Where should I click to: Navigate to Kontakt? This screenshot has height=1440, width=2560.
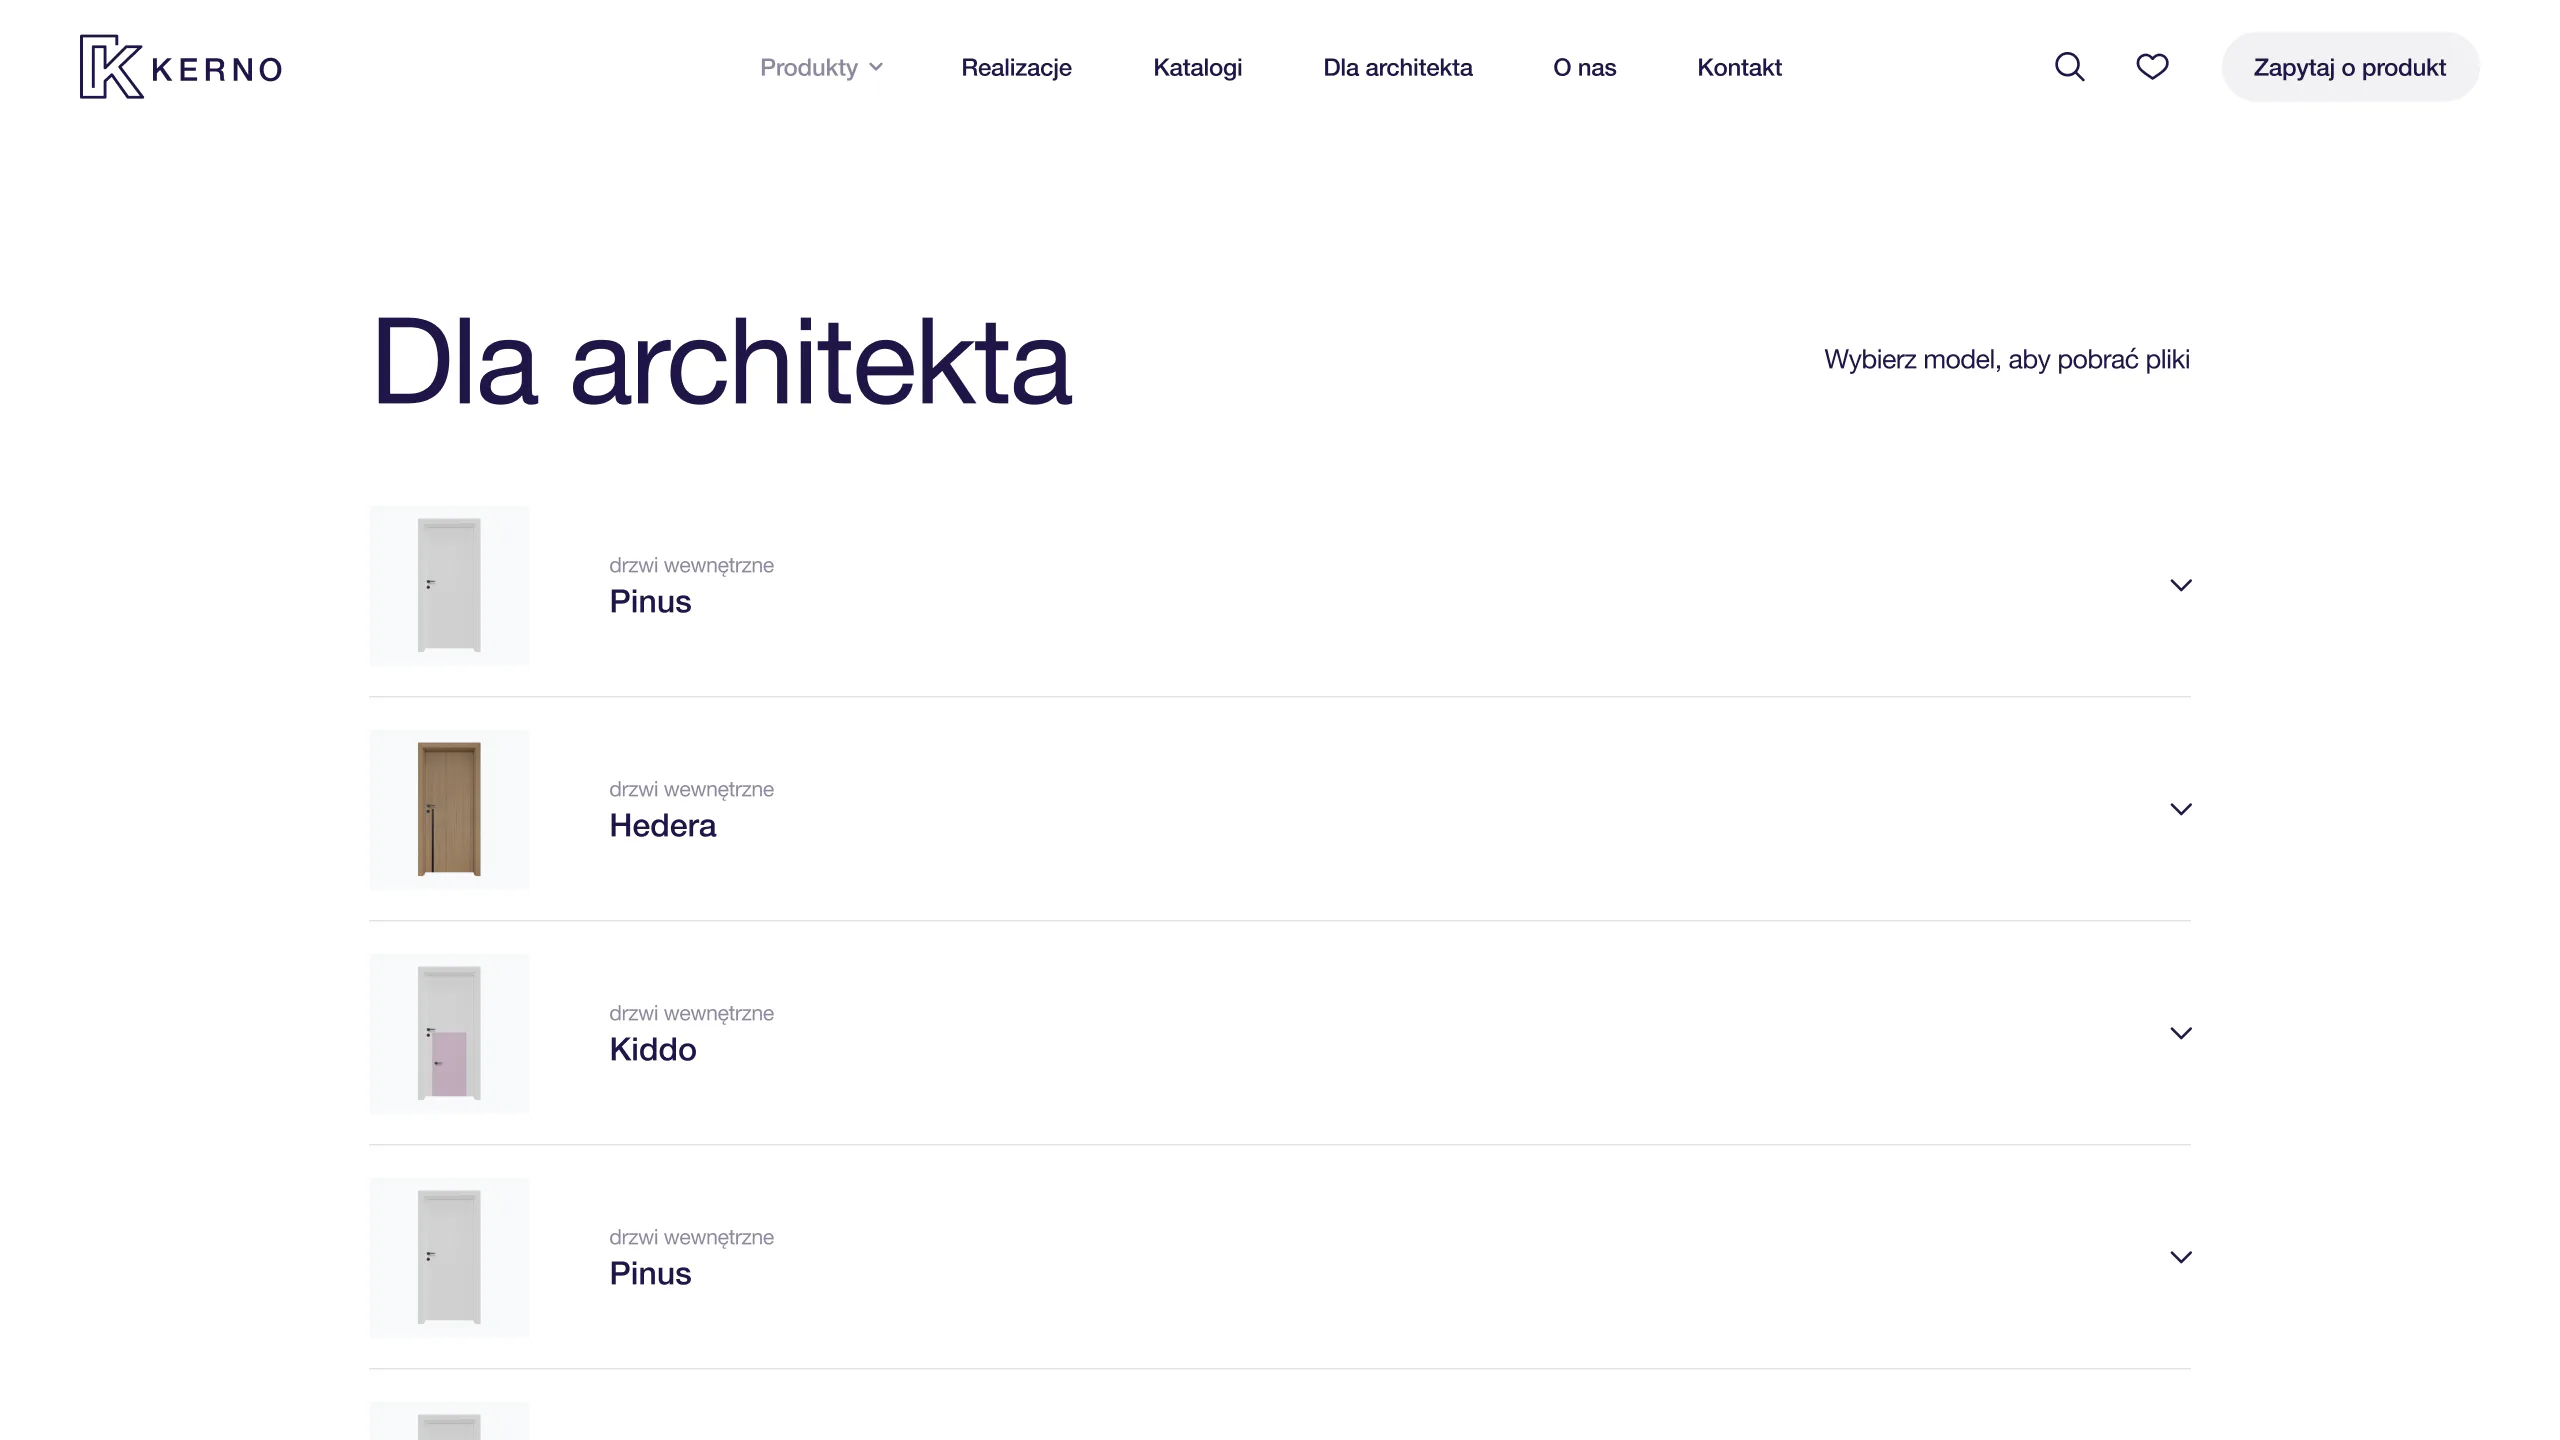pos(1739,67)
